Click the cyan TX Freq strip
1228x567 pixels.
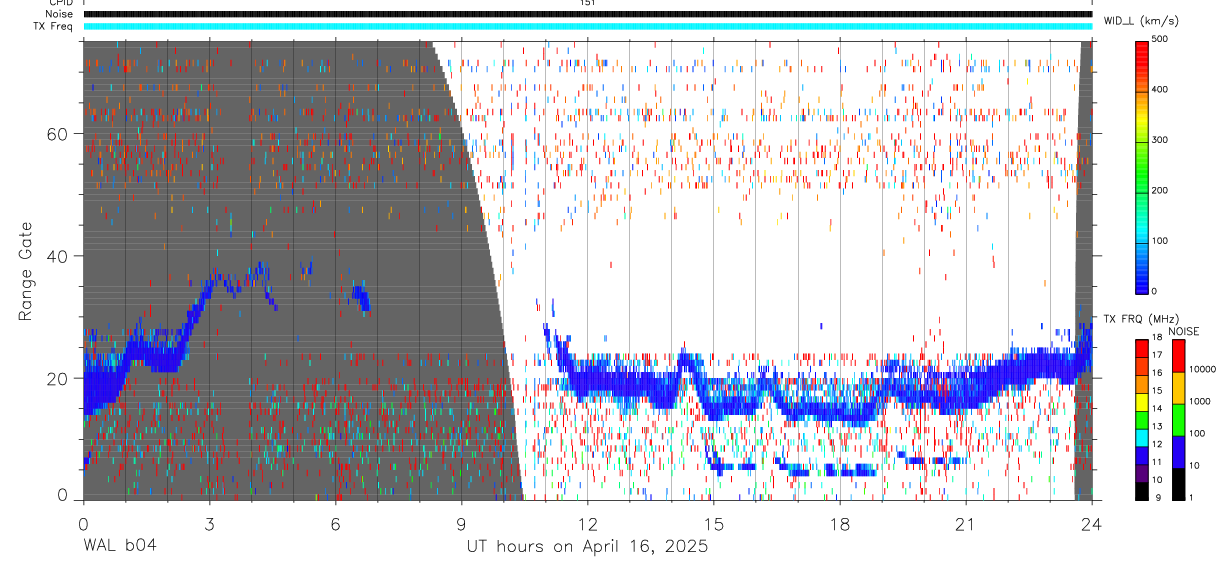(x=587, y=25)
